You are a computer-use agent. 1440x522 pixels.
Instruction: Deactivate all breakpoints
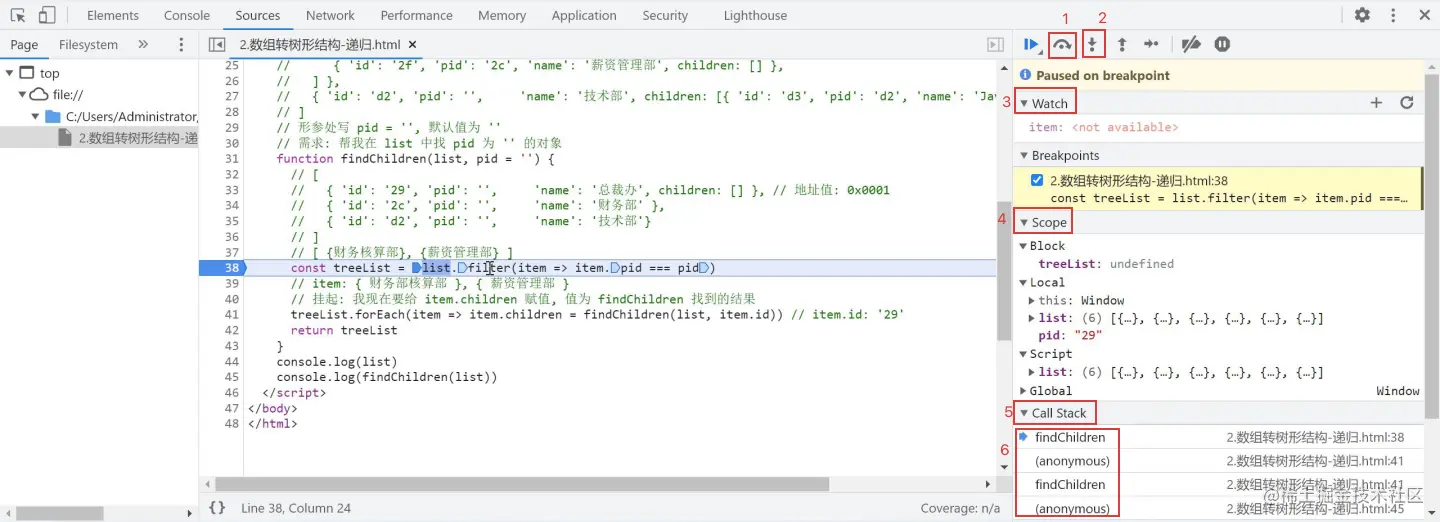tap(1191, 44)
